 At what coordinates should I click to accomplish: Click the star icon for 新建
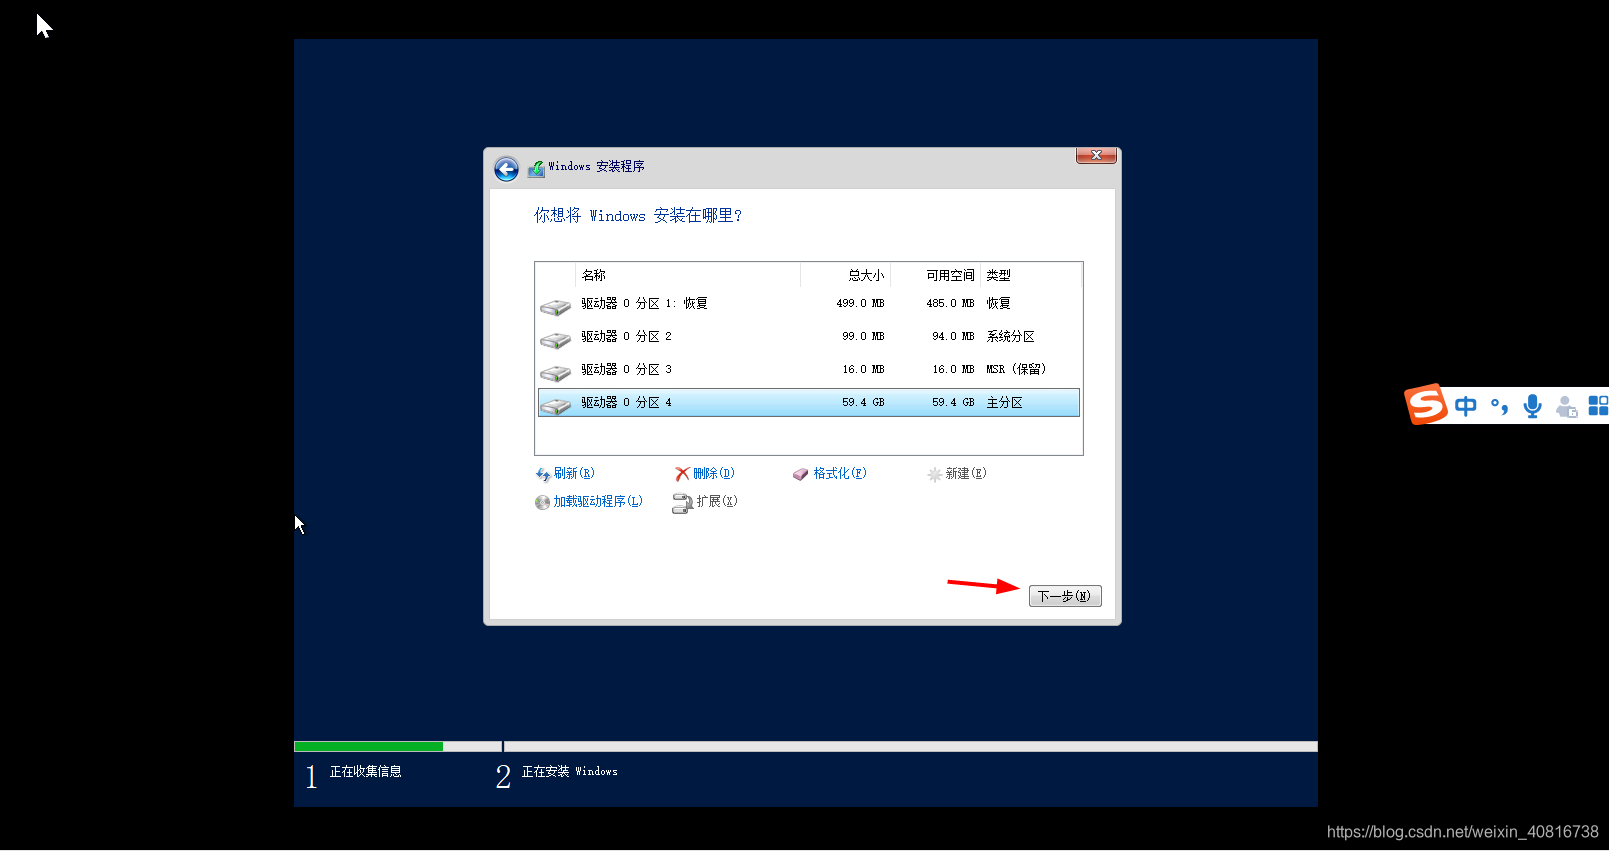pos(934,474)
